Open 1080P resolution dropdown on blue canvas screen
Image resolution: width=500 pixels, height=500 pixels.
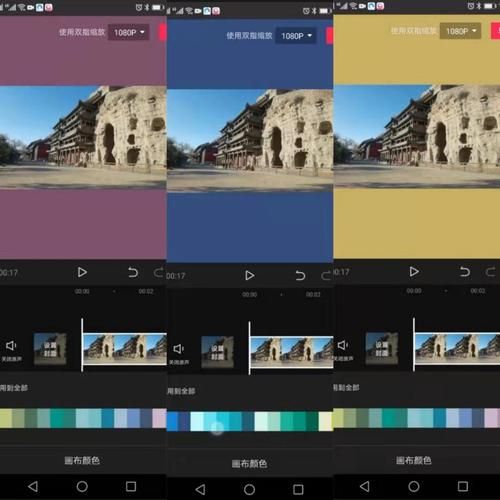[296, 36]
